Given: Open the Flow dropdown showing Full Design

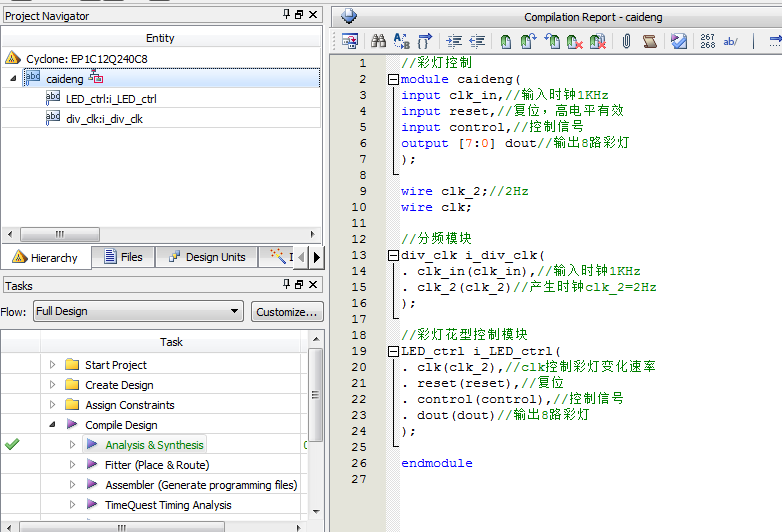Looking at the screenshot, I should 138,311.
